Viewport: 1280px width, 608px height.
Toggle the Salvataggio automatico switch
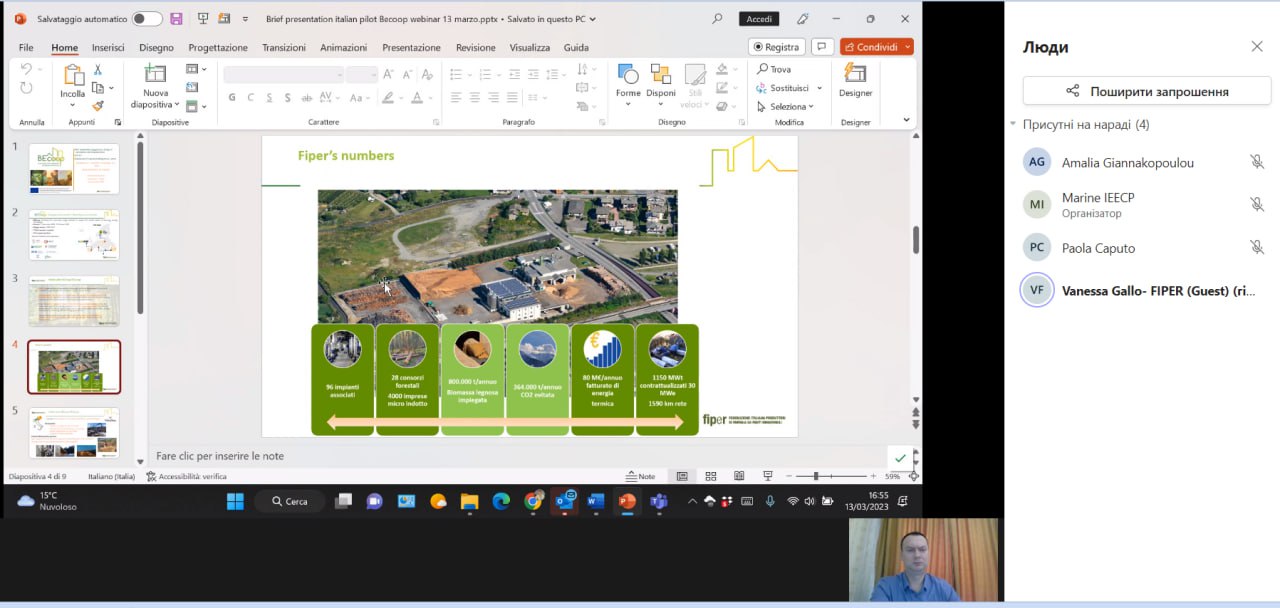click(x=147, y=19)
